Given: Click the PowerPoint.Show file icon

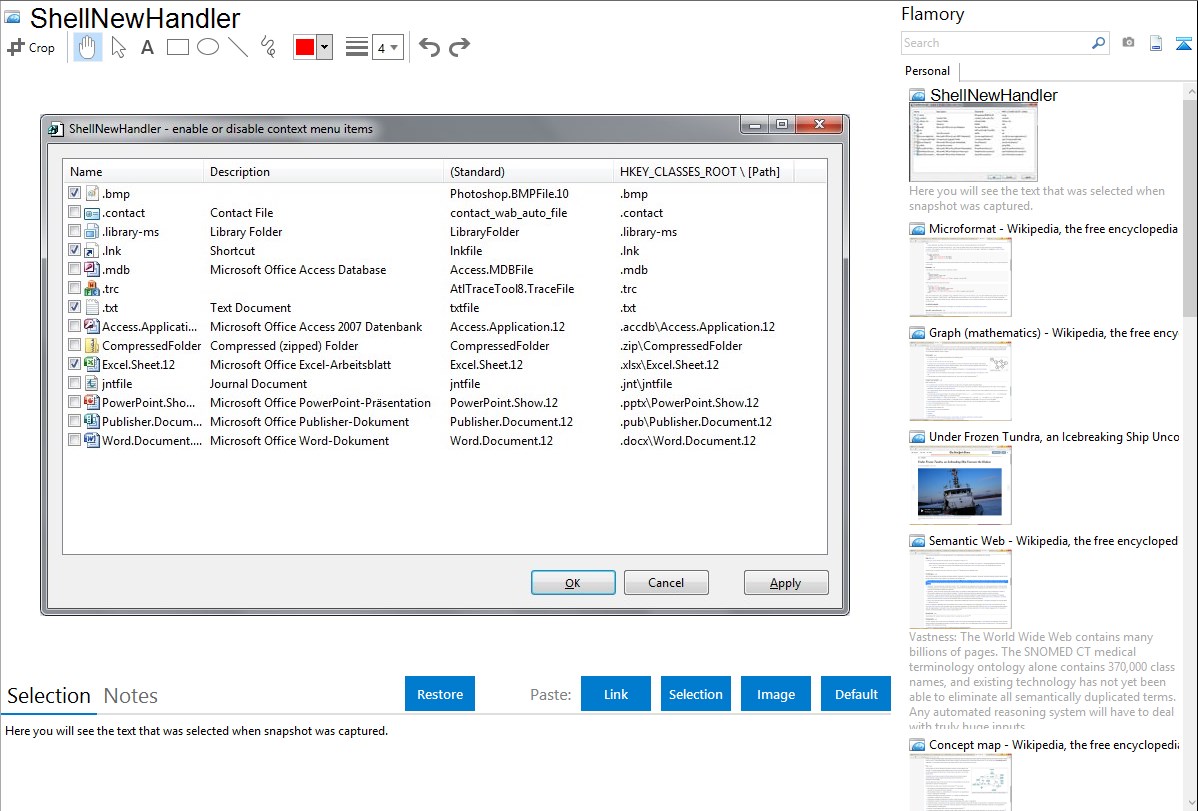Looking at the screenshot, I should pos(92,402).
